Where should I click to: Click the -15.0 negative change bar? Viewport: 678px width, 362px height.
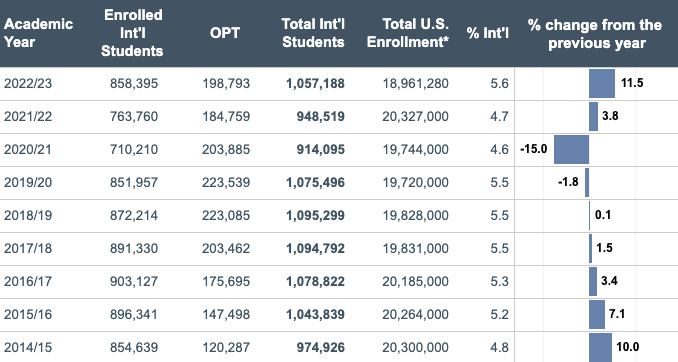(571, 149)
